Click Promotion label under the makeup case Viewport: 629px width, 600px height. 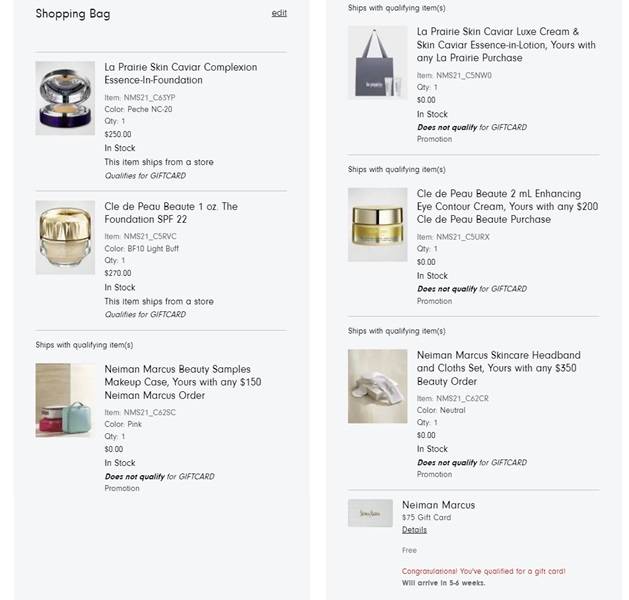point(122,489)
